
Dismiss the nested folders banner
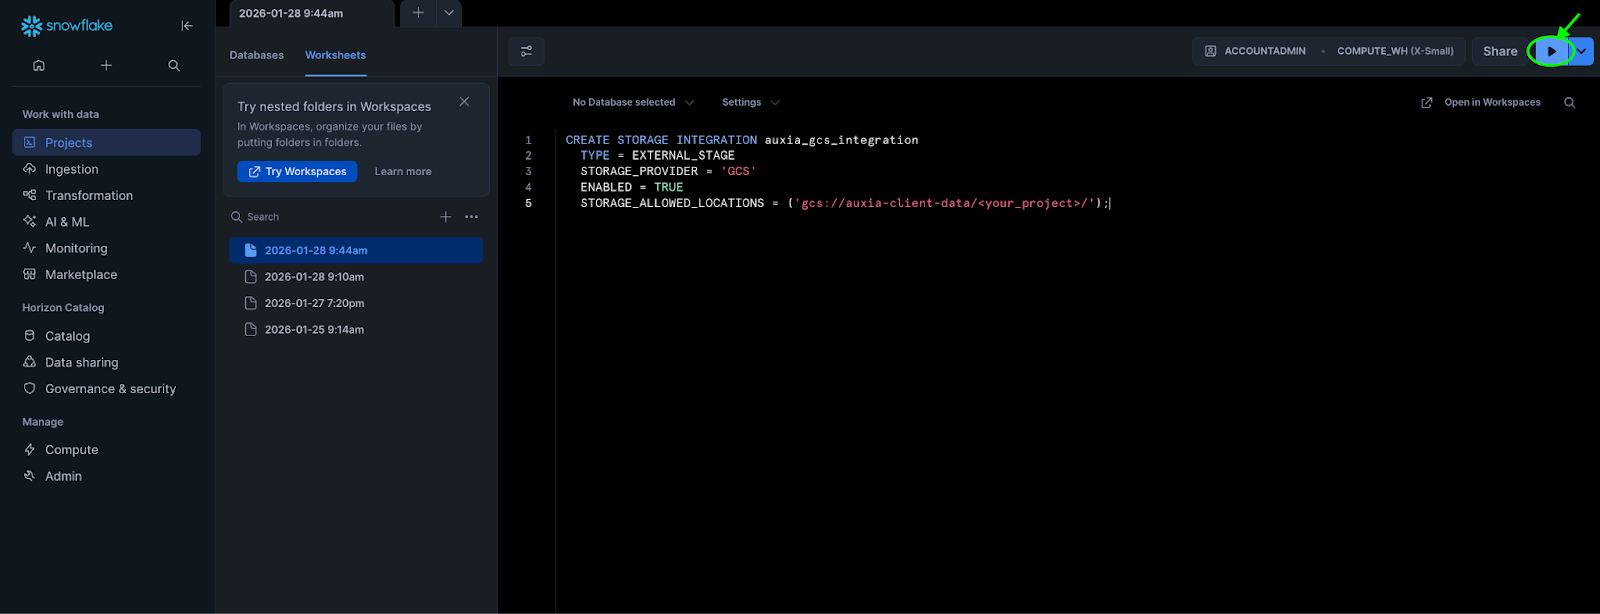click(464, 102)
